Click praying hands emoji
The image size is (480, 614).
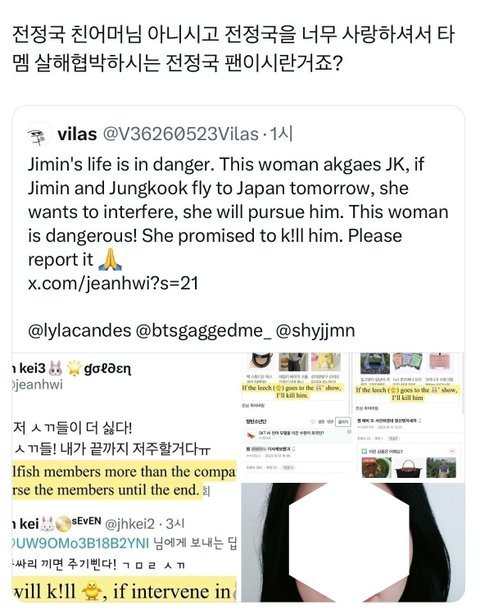(110, 259)
